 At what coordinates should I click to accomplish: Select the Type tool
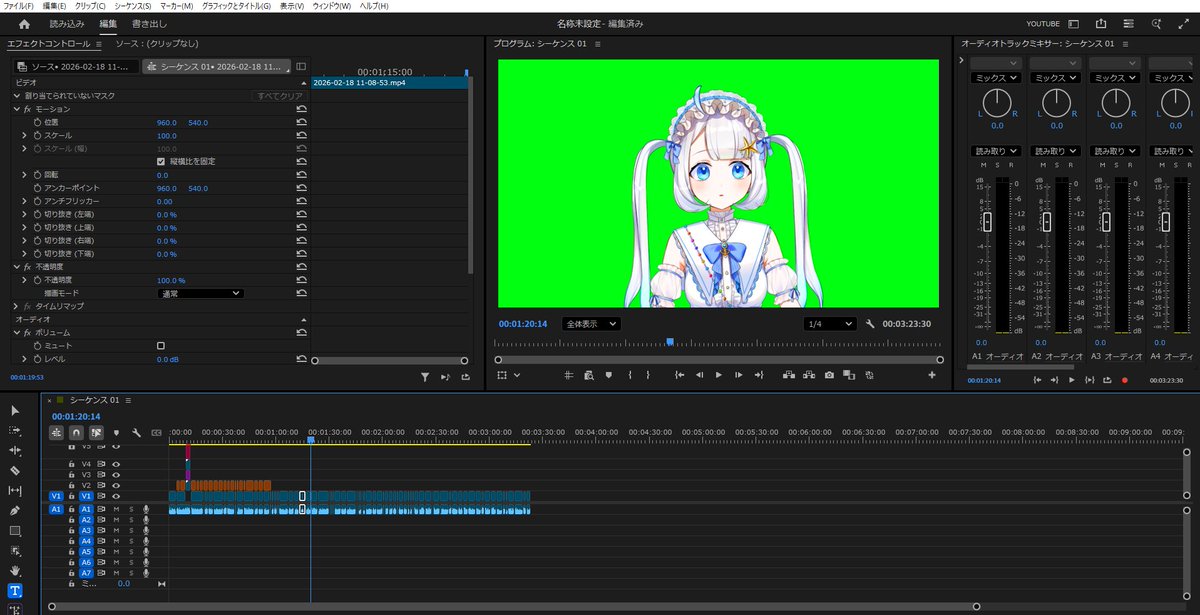click(15, 590)
